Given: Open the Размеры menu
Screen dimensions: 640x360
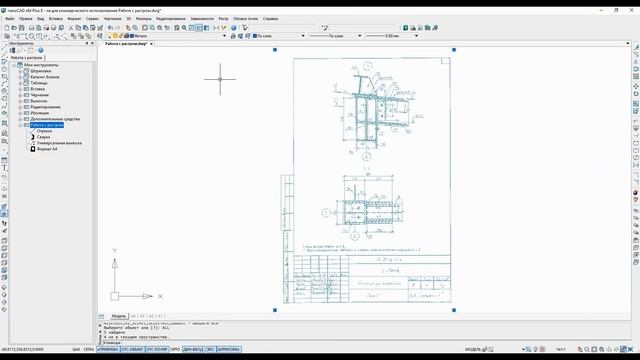Looking at the screenshot, I should 143,19.
